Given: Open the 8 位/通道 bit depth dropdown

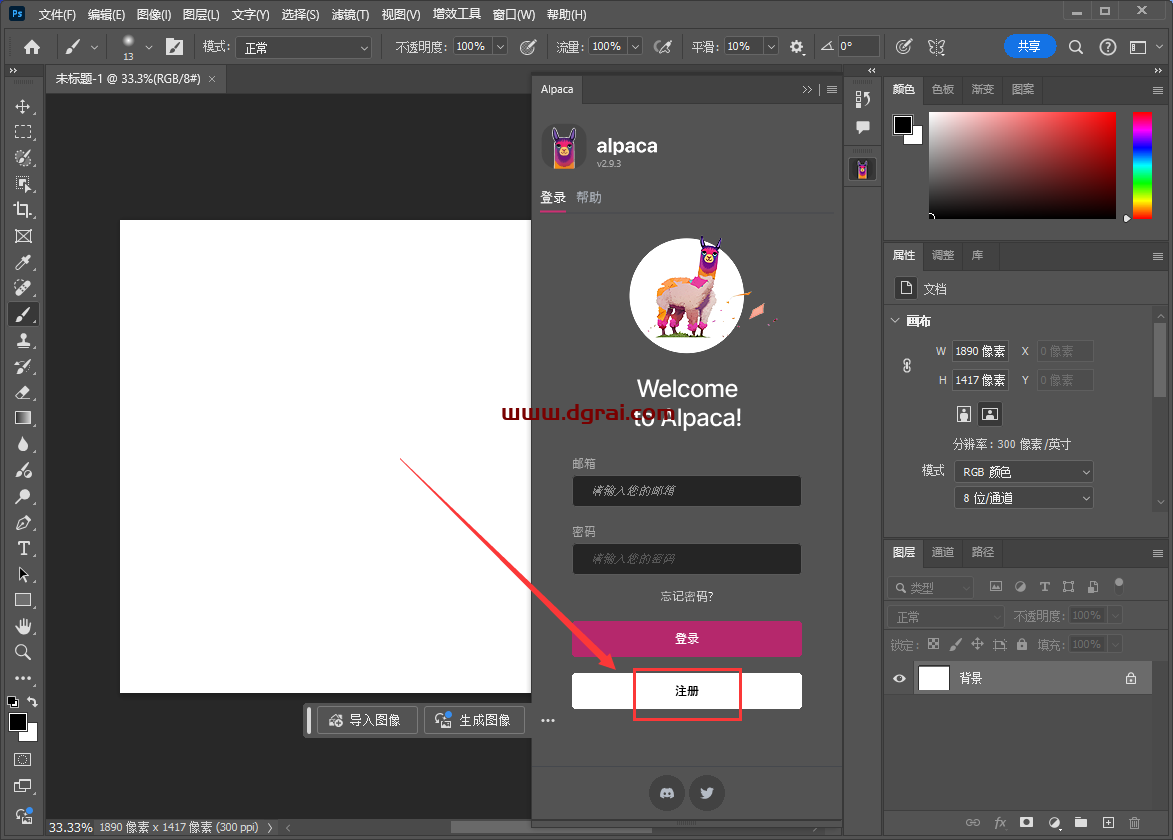Looking at the screenshot, I should 1023,497.
